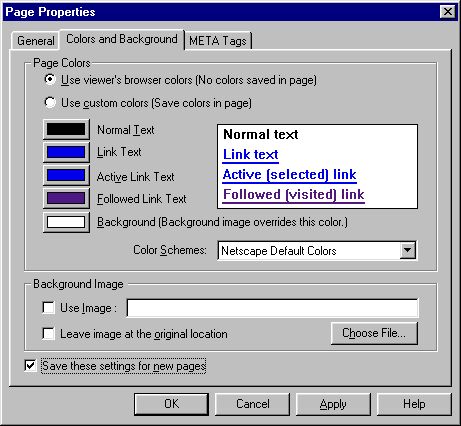Open the META Tags tab
The height and width of the screenshot is (426, 461).
click(x=218, y=41)
